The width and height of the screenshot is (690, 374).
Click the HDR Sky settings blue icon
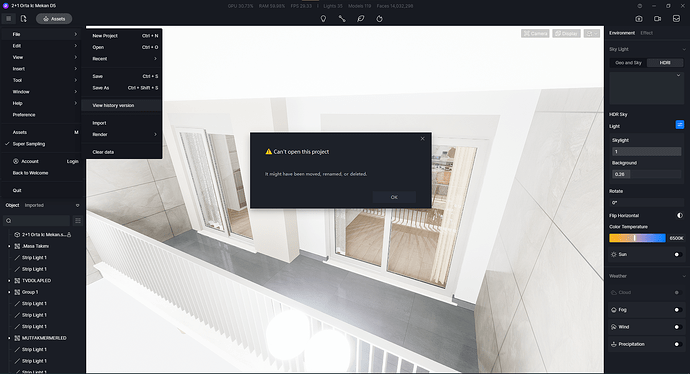[x=679, y=125]
